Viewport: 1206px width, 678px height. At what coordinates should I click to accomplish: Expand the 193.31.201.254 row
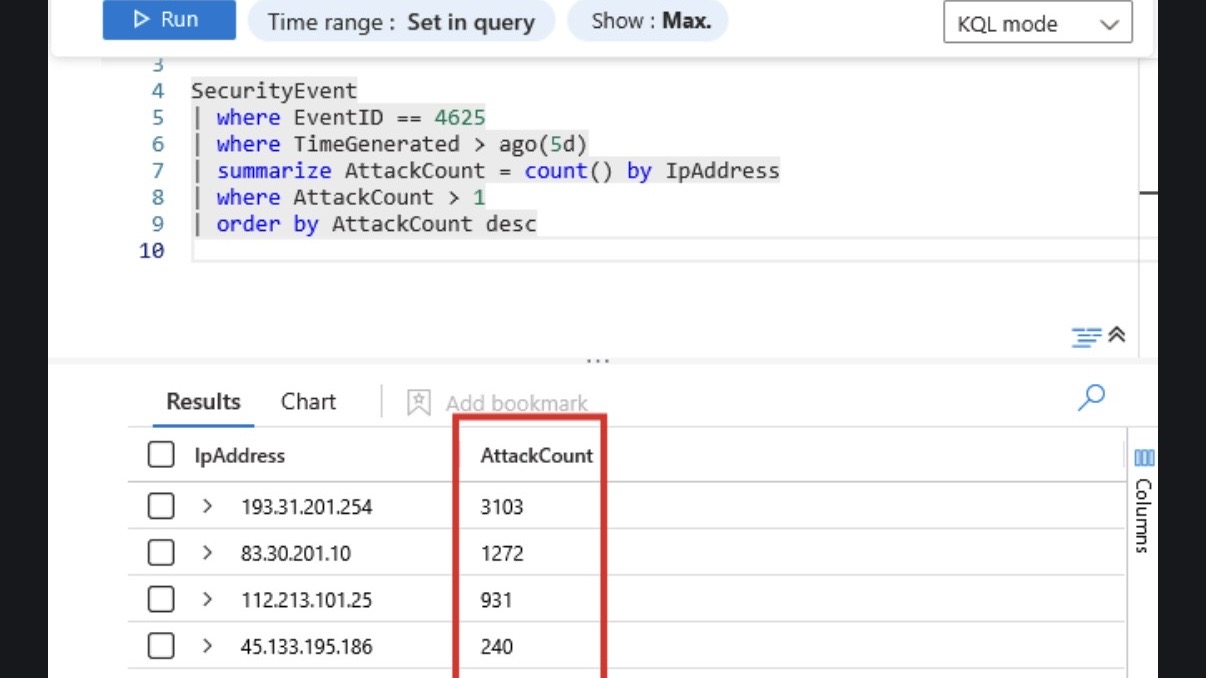[207, 507]
